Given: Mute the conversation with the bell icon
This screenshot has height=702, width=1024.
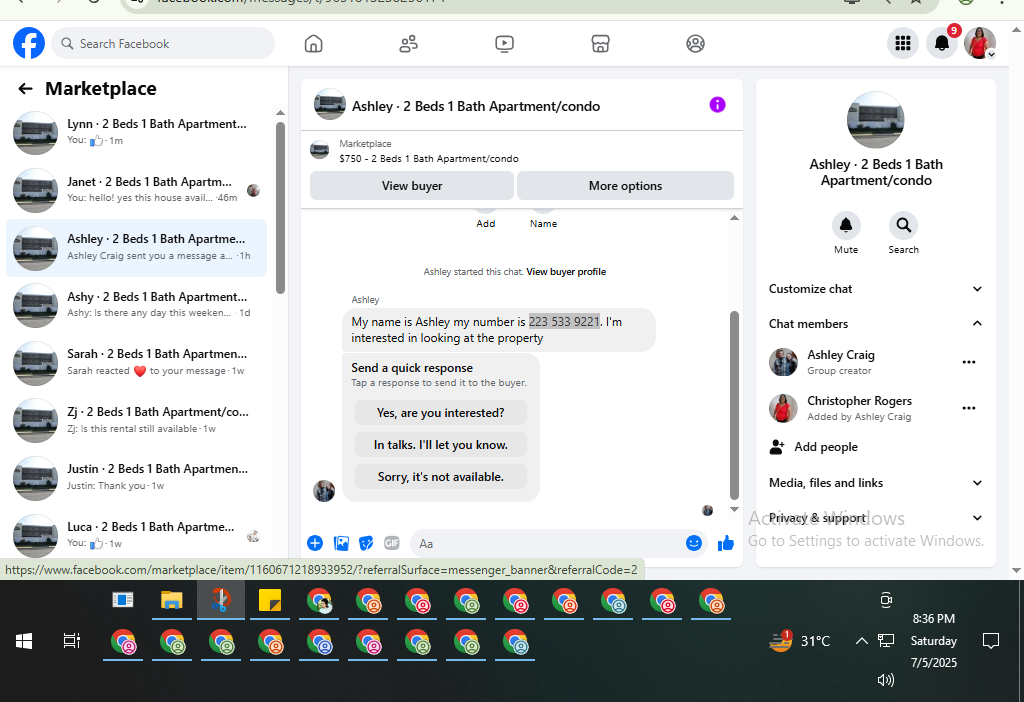Looking at the screenshot, I should coord(846,226).
